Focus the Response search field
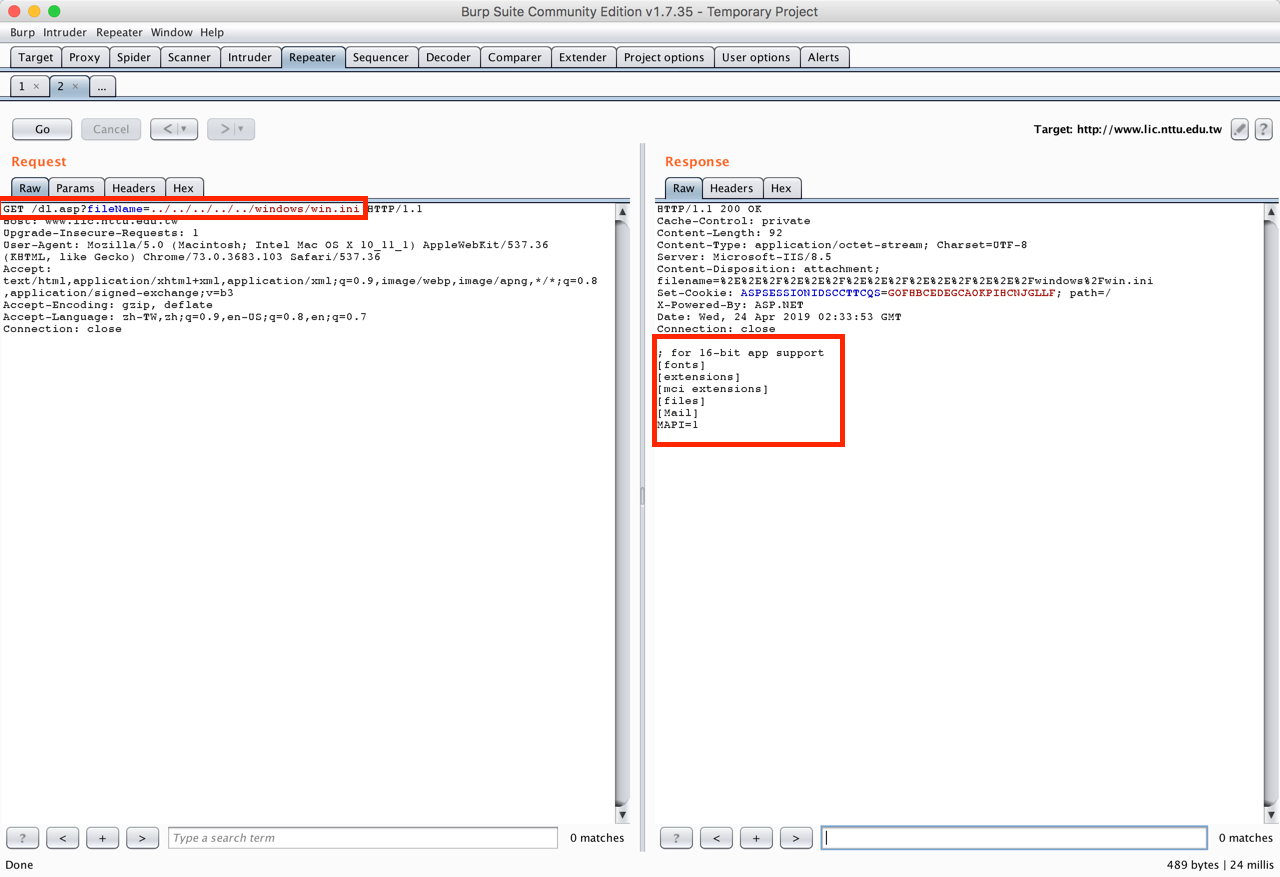This screenshot has width=1280, height=877. pos(1015,838)
